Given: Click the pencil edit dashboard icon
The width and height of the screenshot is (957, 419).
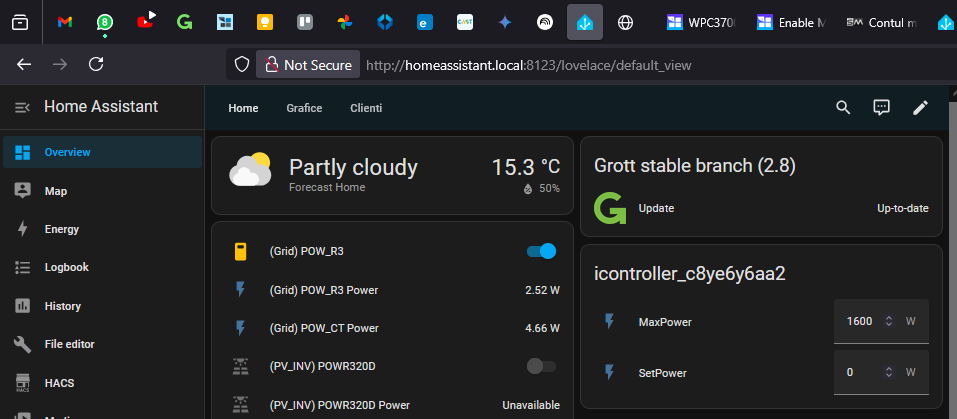Looking at the screenshot, I should pos(920,108).
